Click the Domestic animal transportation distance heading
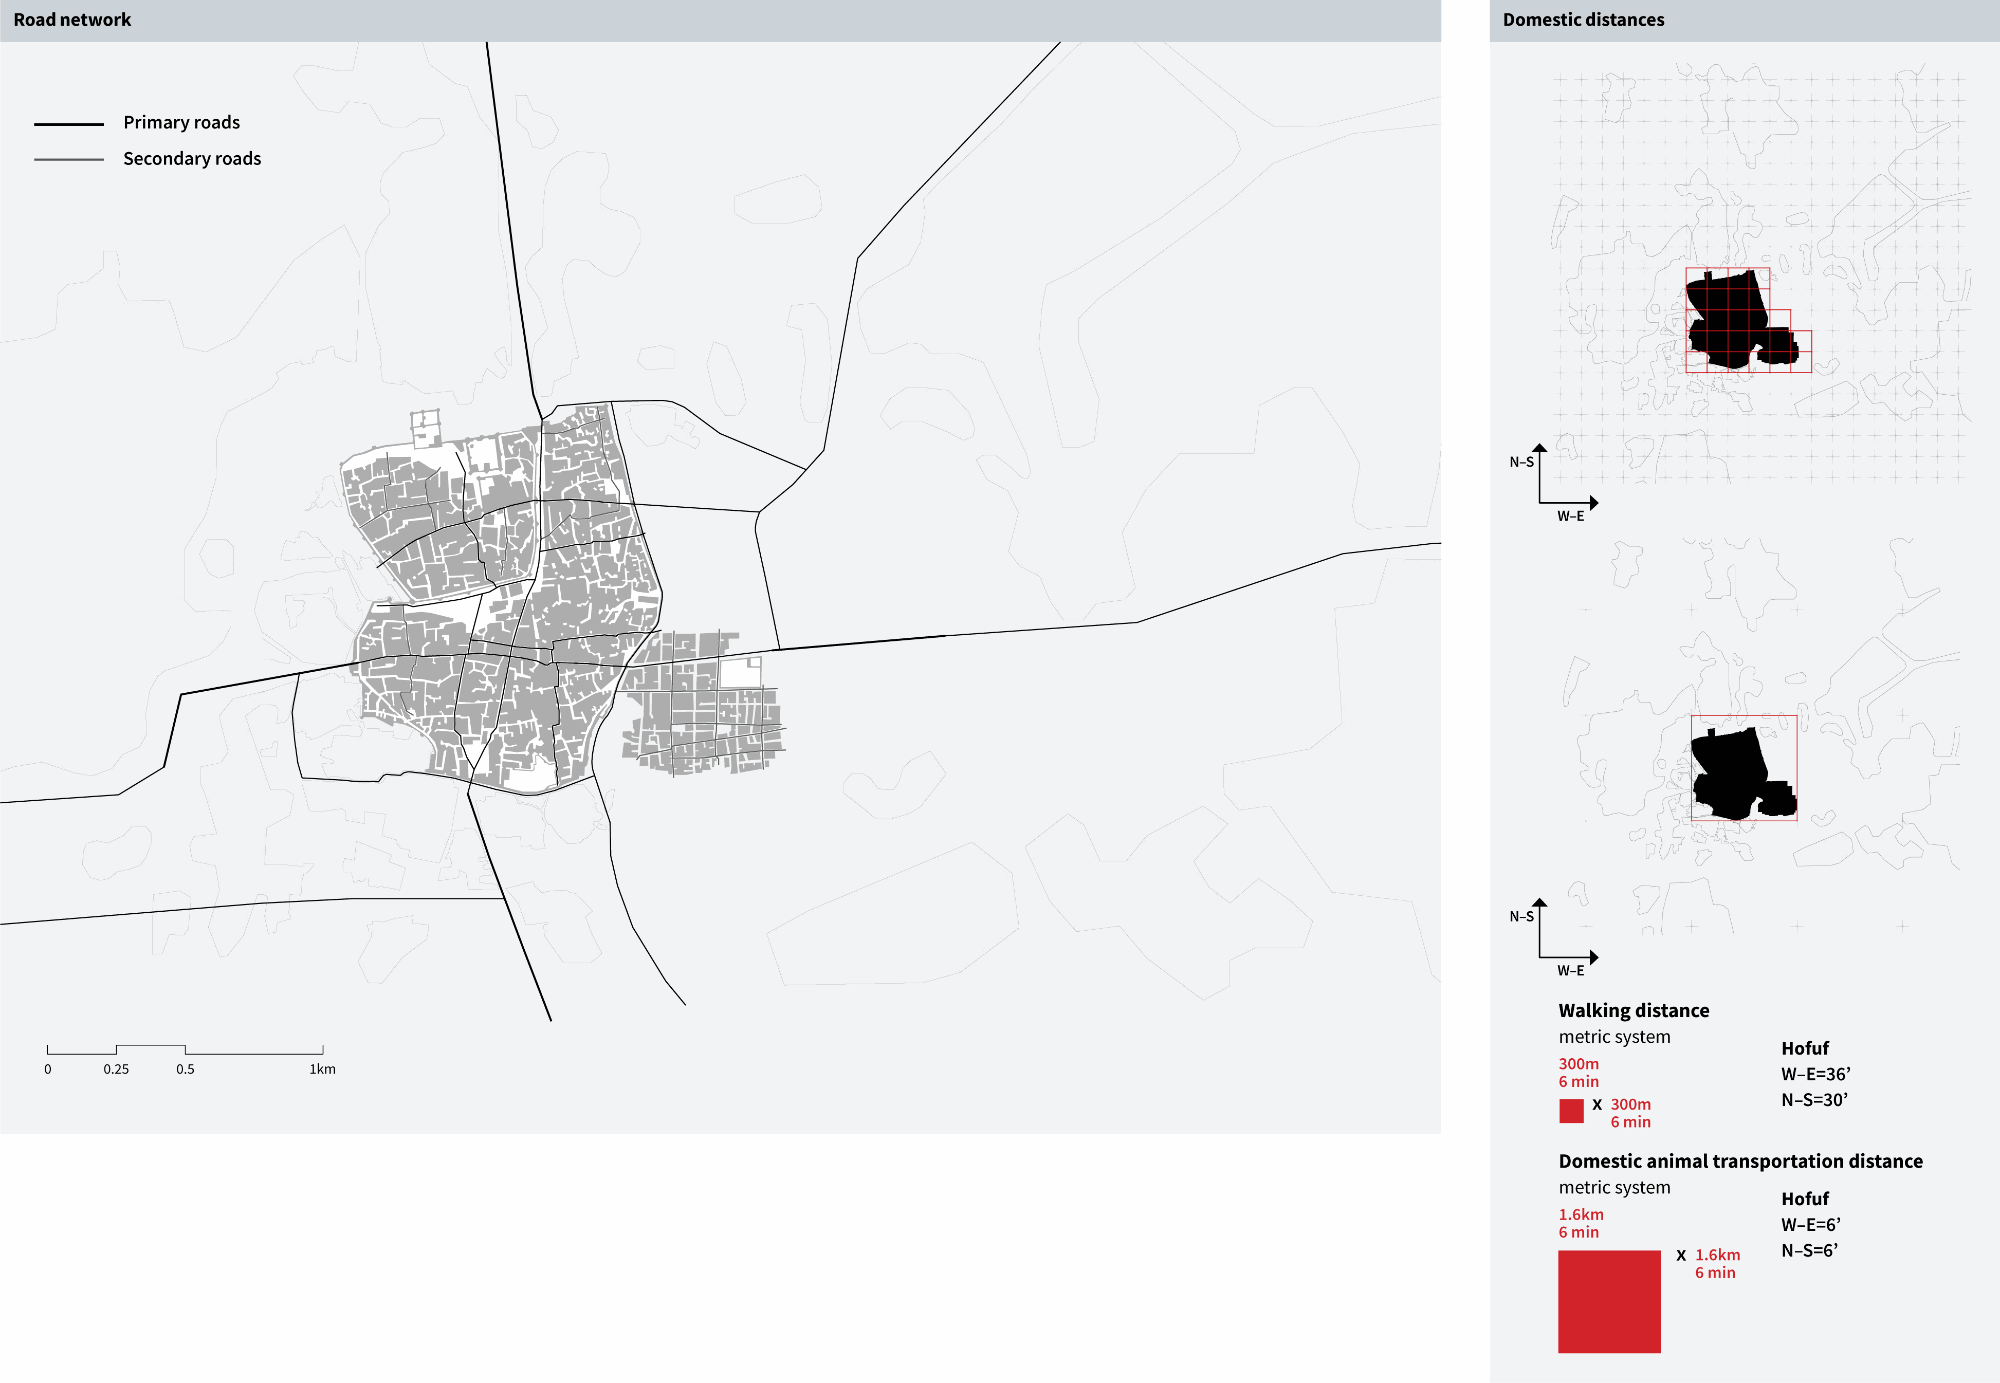2000x1383 pixels. pyautogui.click(x=1740, y=1161)
